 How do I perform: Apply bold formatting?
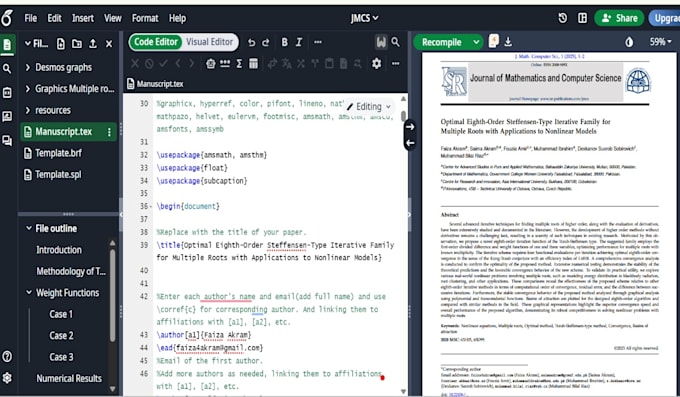click(284, 42)
